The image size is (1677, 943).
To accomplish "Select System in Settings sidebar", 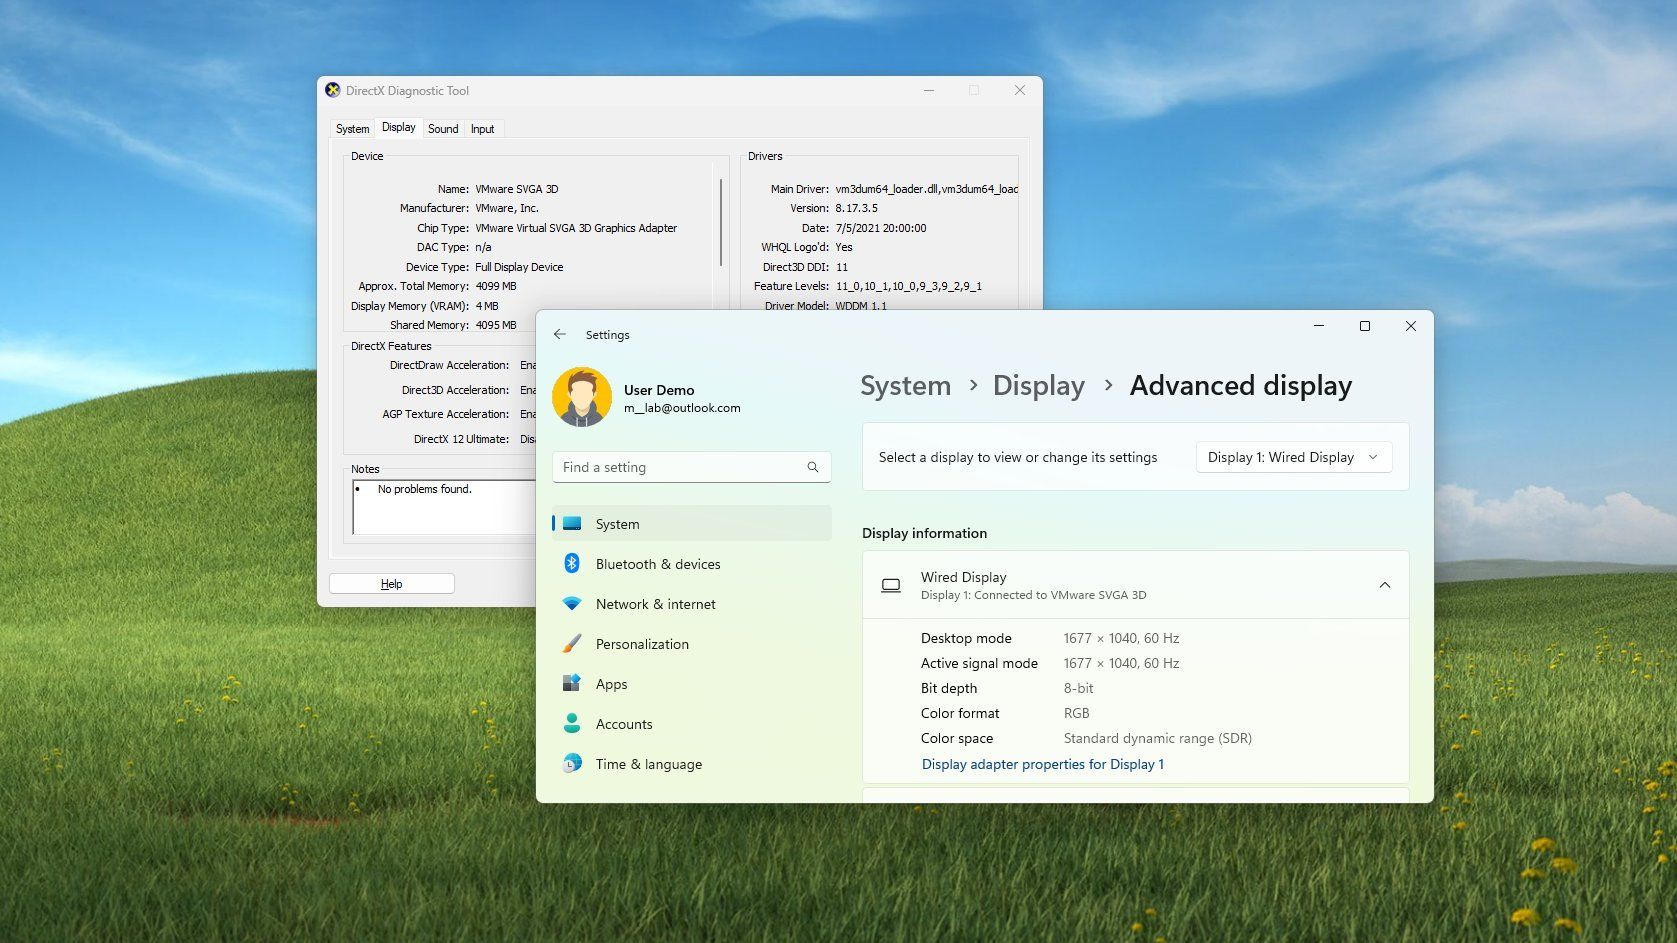I will tap(692, 524).
